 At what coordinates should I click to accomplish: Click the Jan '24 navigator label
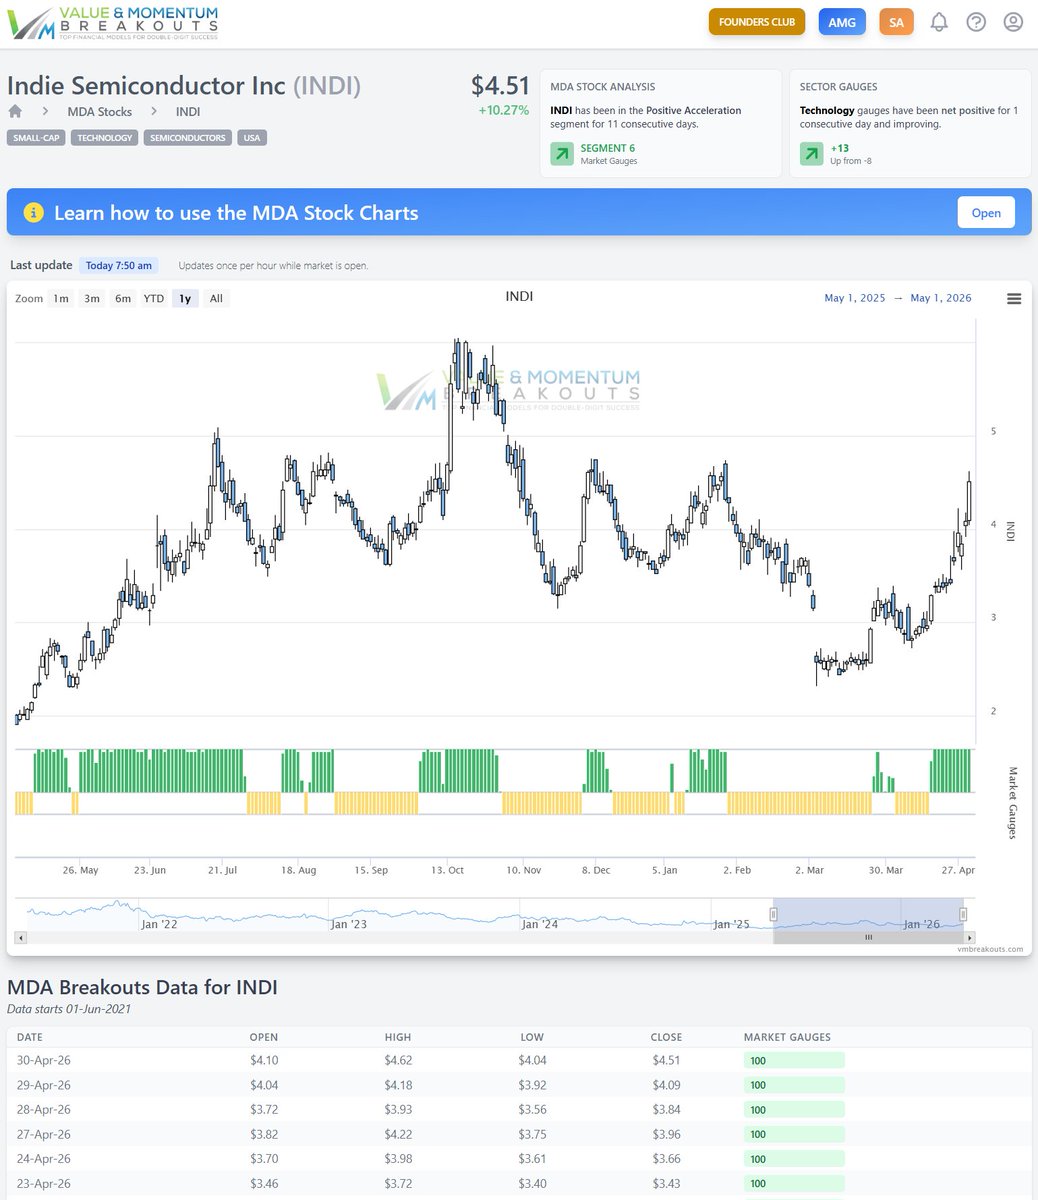point(539,924)
